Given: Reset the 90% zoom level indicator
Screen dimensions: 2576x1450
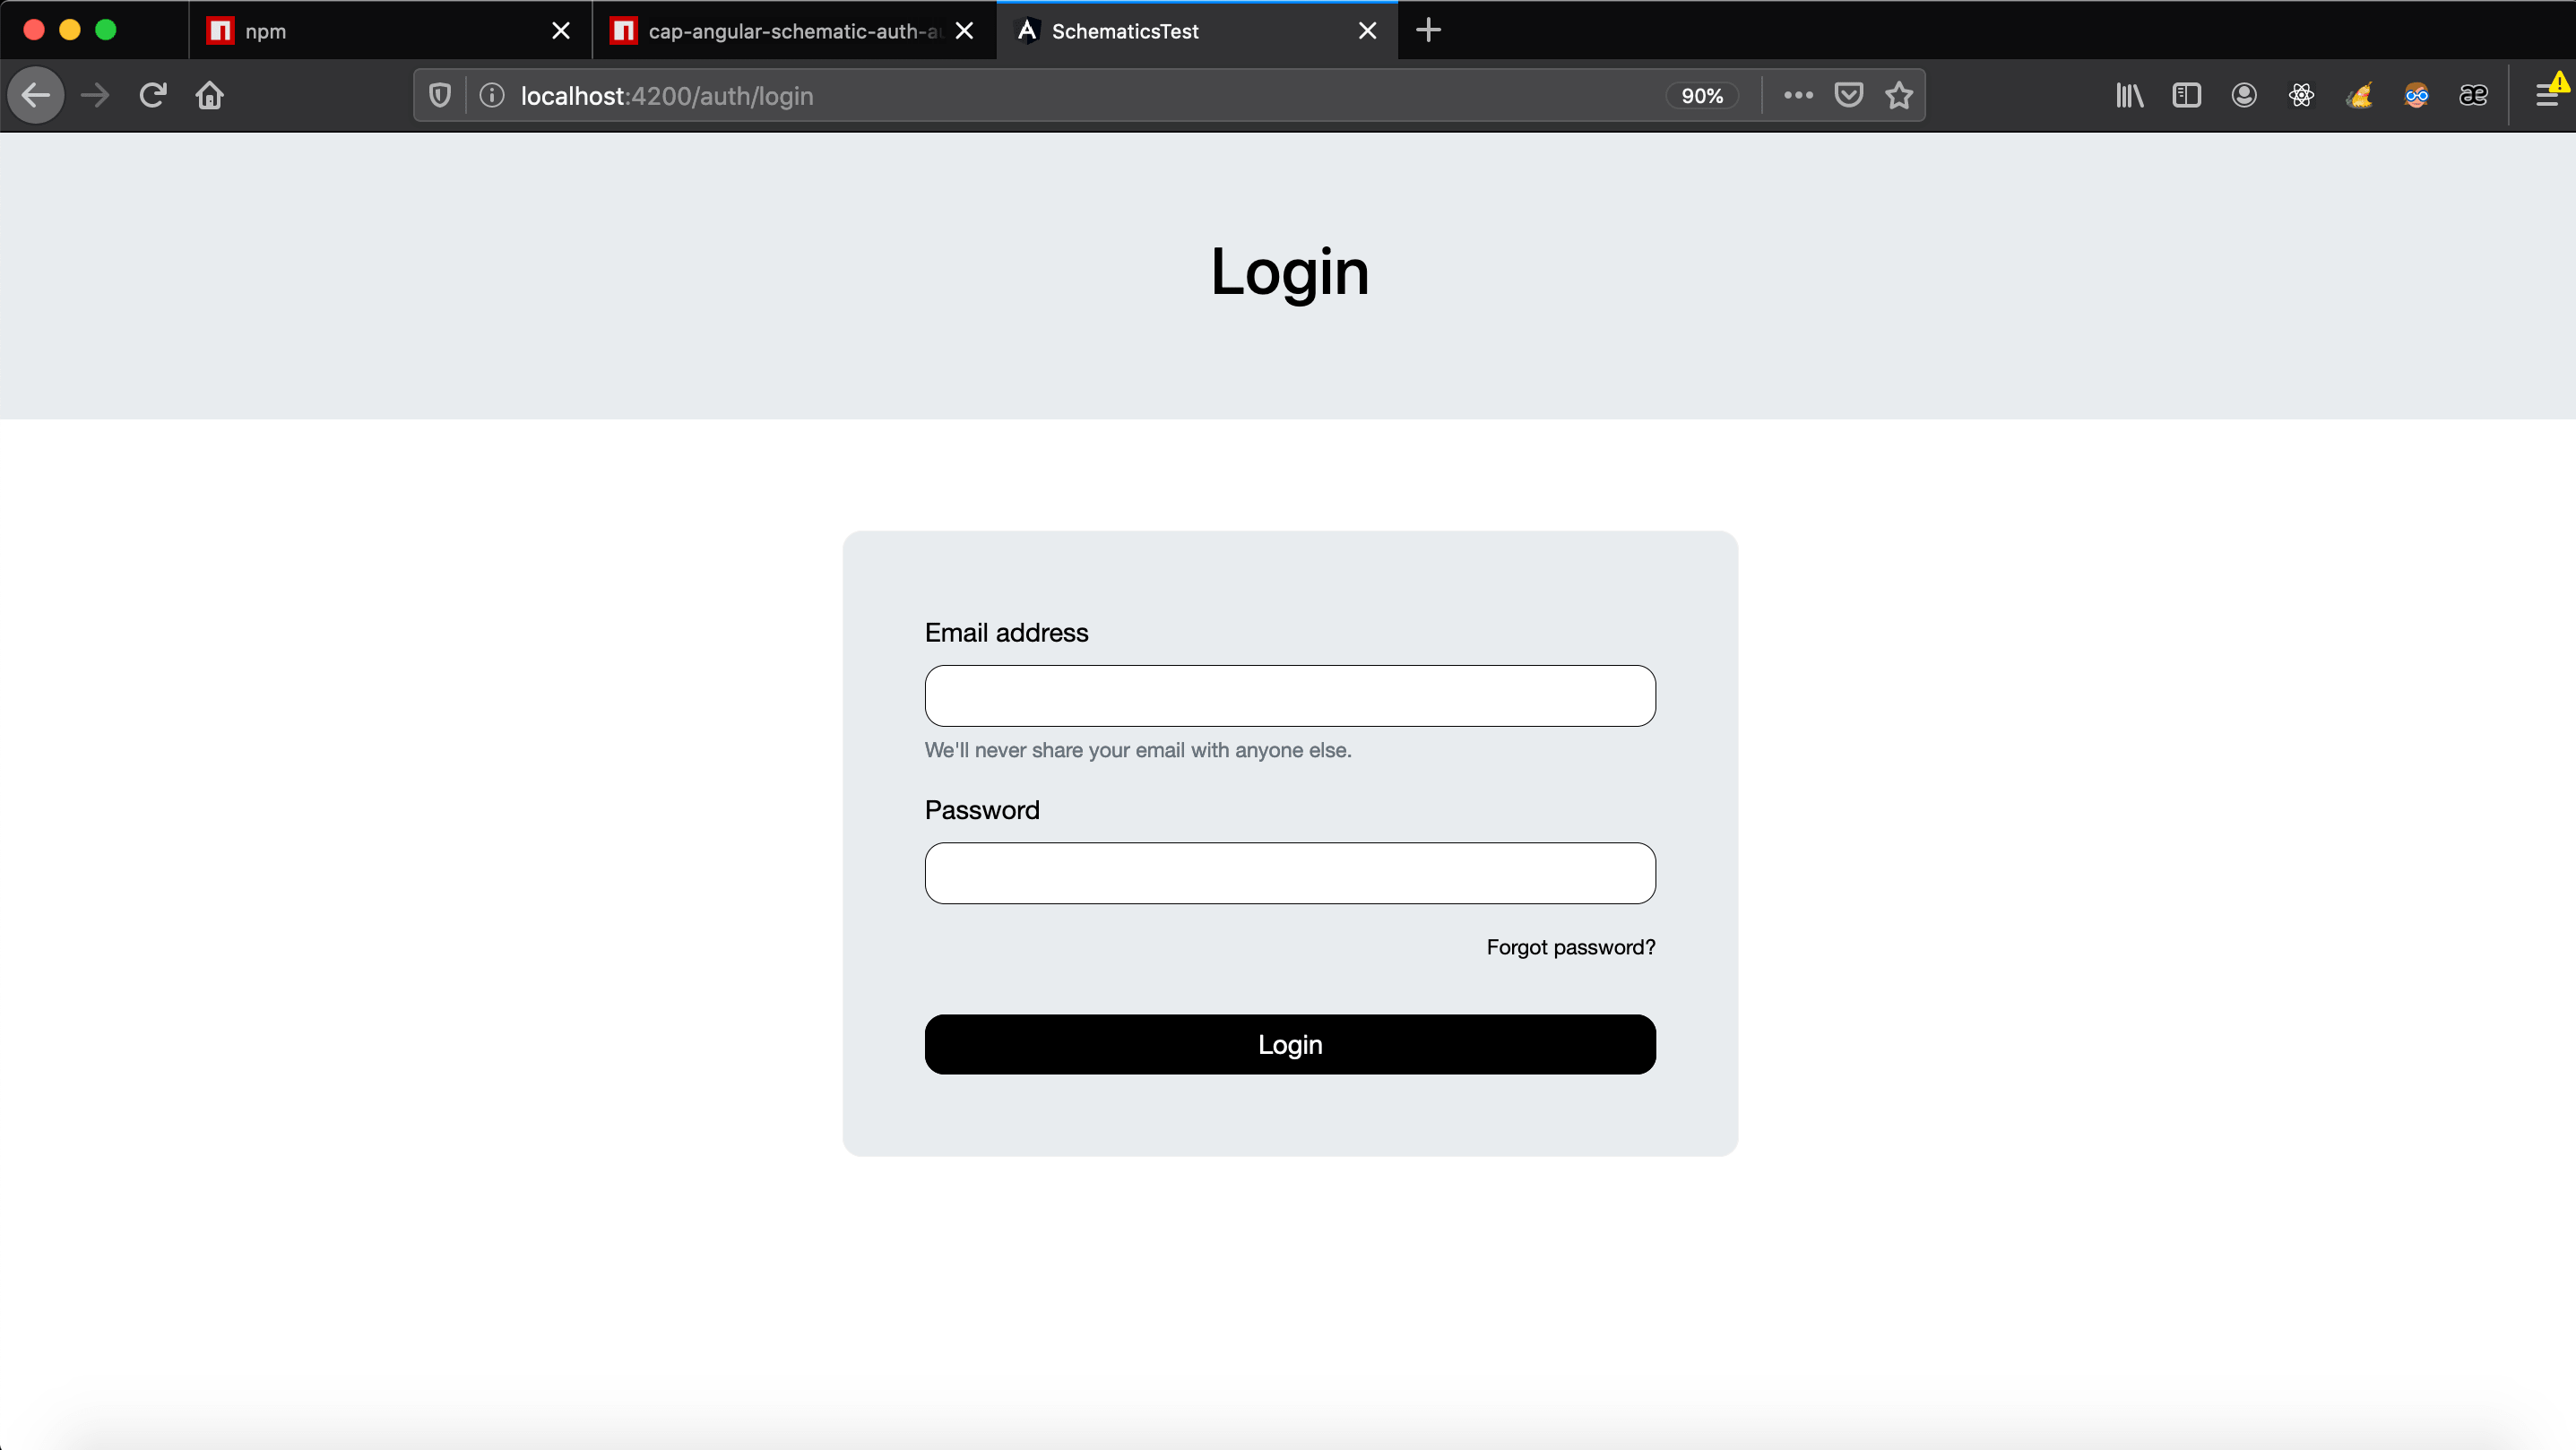Looking at the screenshot, I should point(1701,96).
